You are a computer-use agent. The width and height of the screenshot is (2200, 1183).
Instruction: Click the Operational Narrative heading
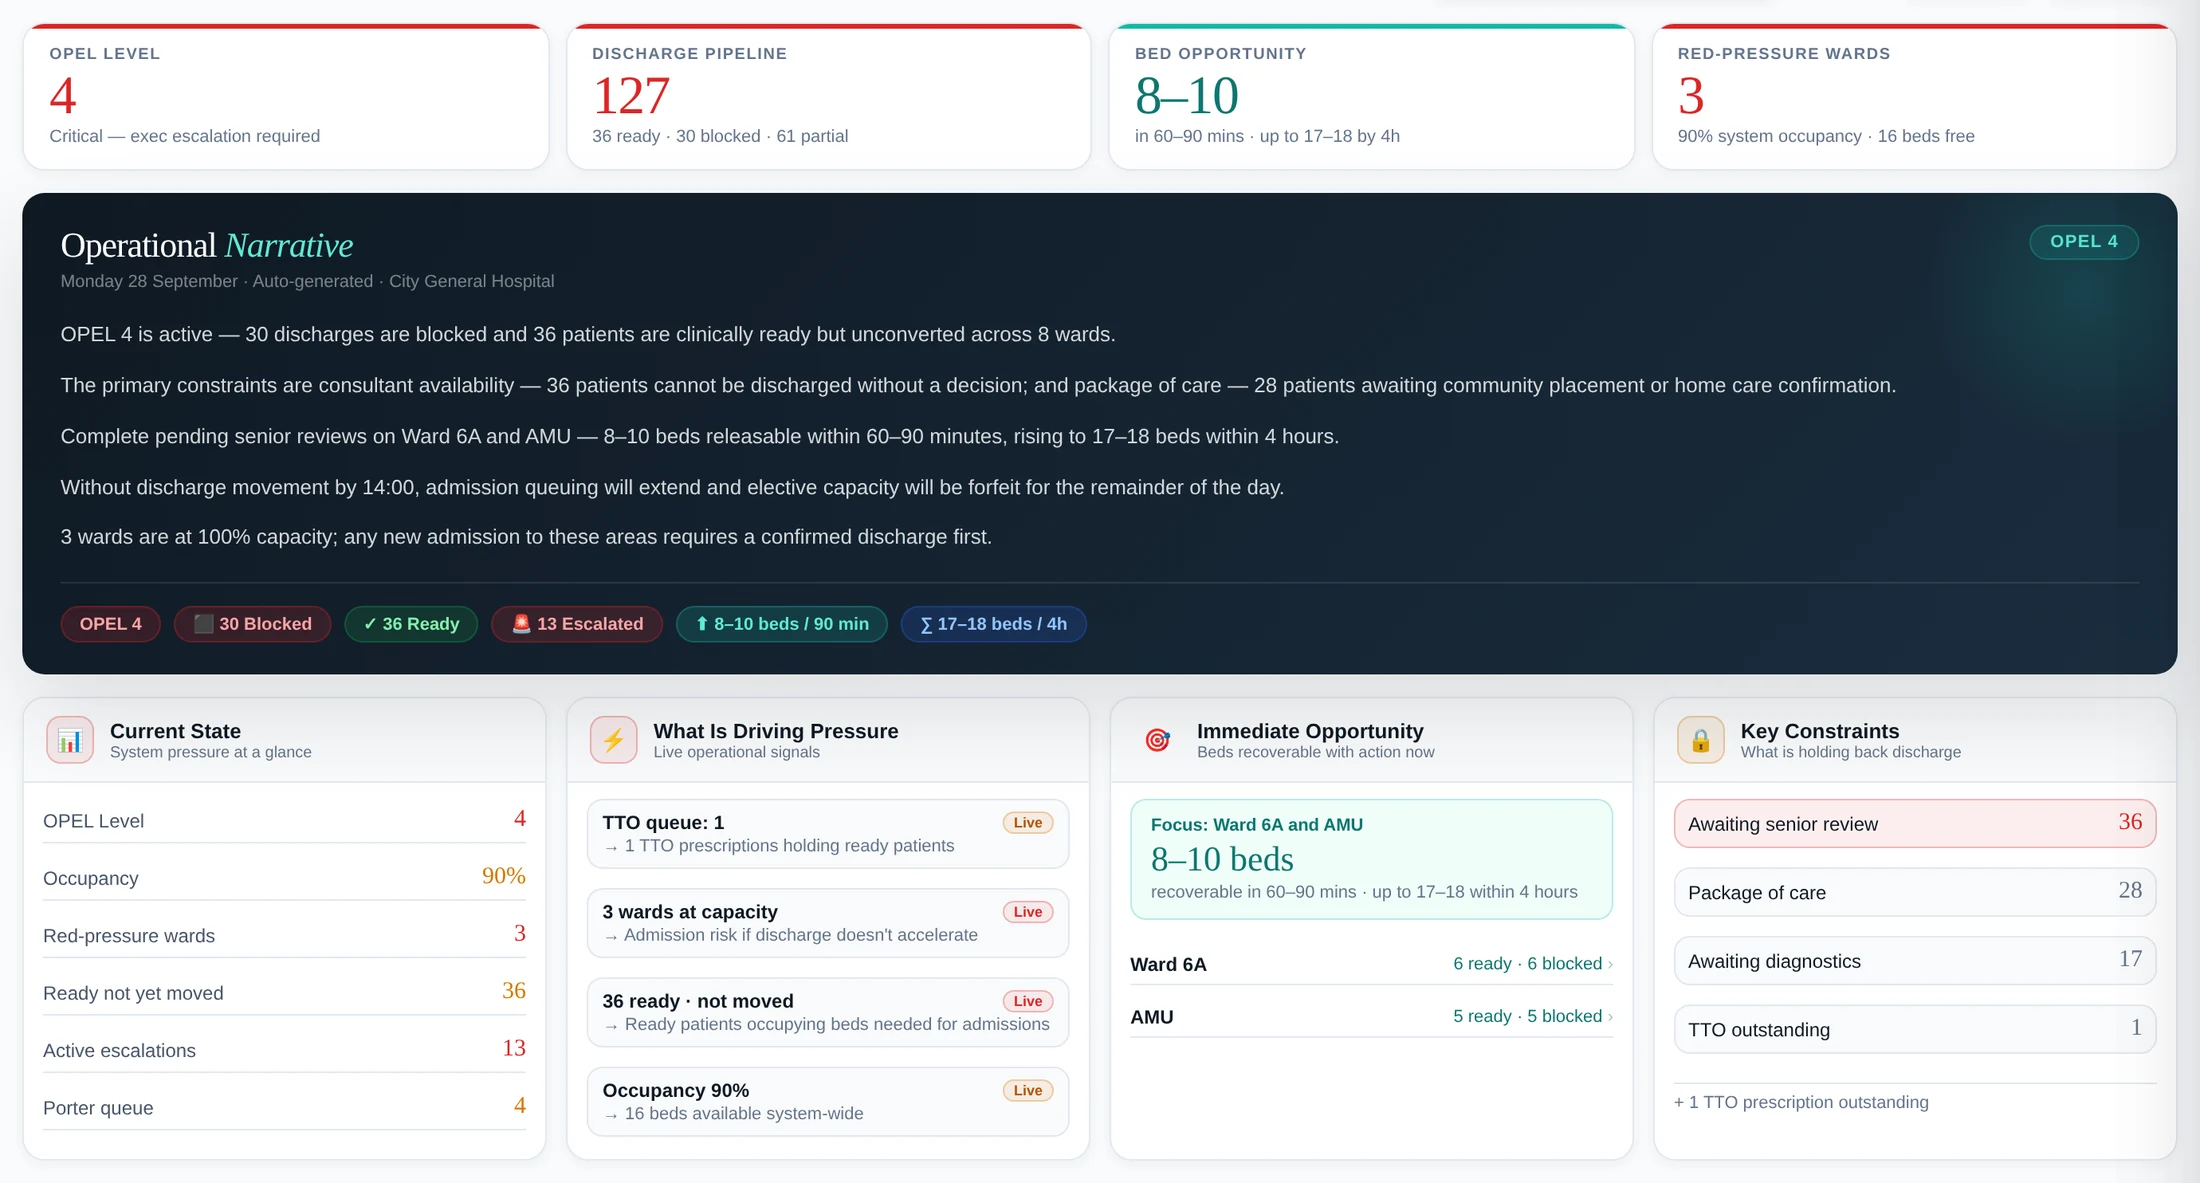(x=207, y=246)
